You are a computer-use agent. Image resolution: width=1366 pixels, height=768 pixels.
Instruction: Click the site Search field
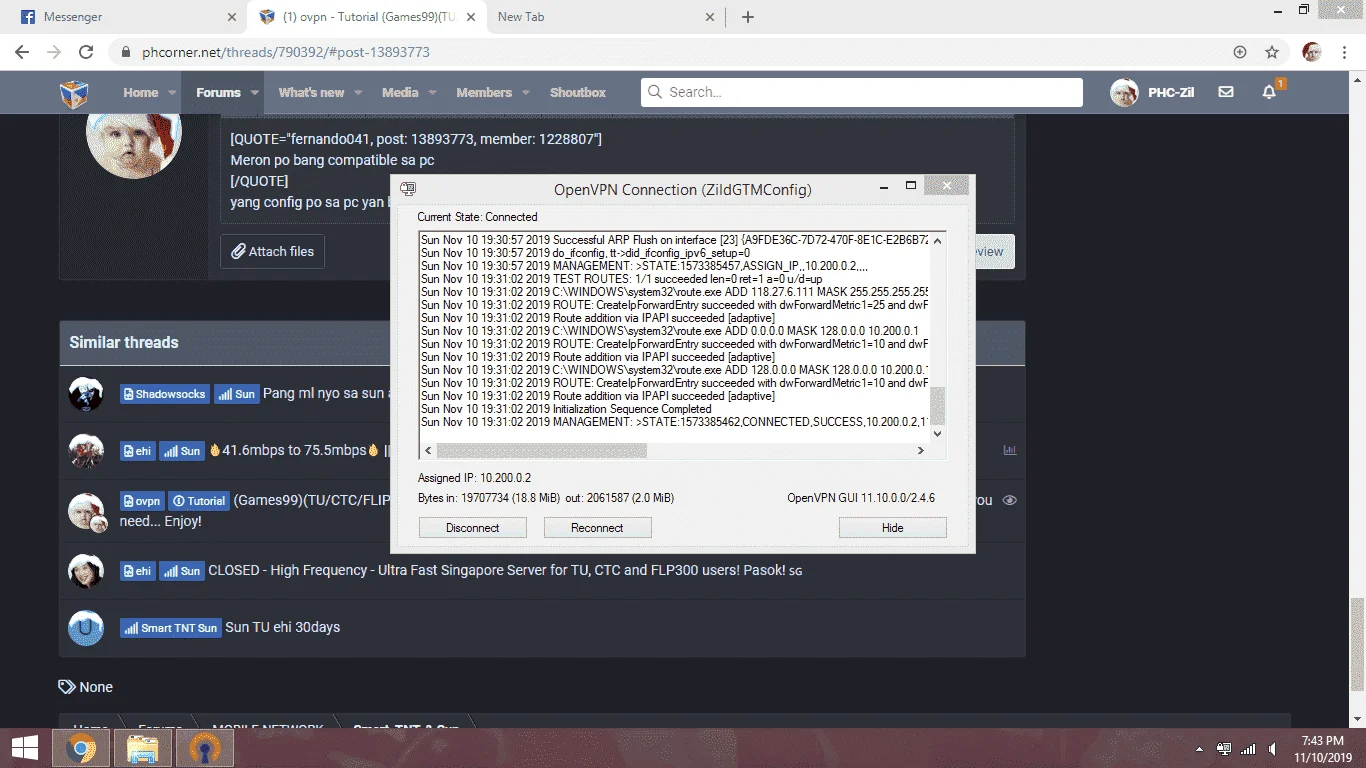pos(862,92)
